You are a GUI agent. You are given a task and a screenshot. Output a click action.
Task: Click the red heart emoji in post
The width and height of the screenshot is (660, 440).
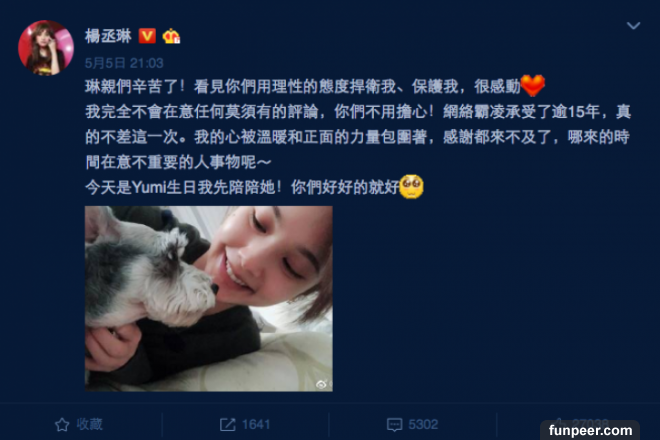533,85
